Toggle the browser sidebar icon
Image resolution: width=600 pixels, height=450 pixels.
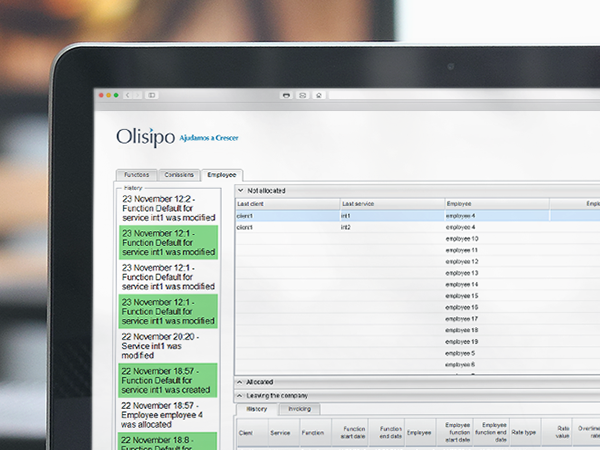pyautogui.click(x=152, y=95)
